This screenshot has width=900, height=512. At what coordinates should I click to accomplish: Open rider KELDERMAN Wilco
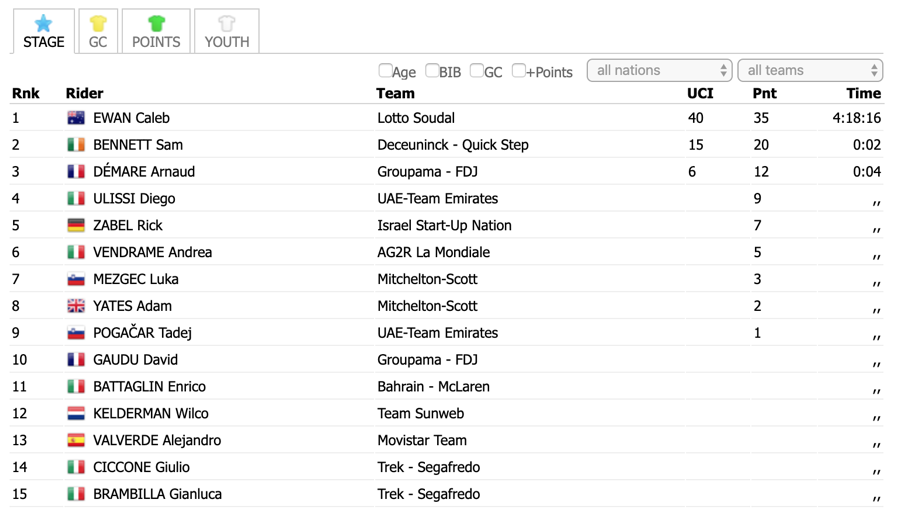pos(151,414)
